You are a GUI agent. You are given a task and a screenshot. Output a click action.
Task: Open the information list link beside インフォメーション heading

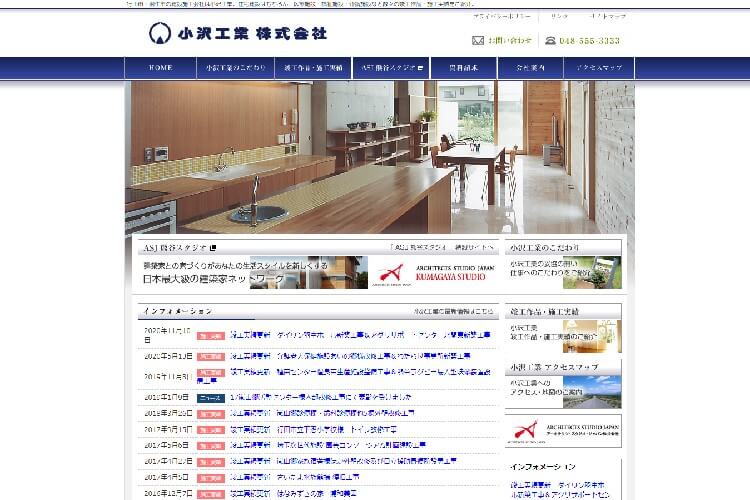coord(453,311)
